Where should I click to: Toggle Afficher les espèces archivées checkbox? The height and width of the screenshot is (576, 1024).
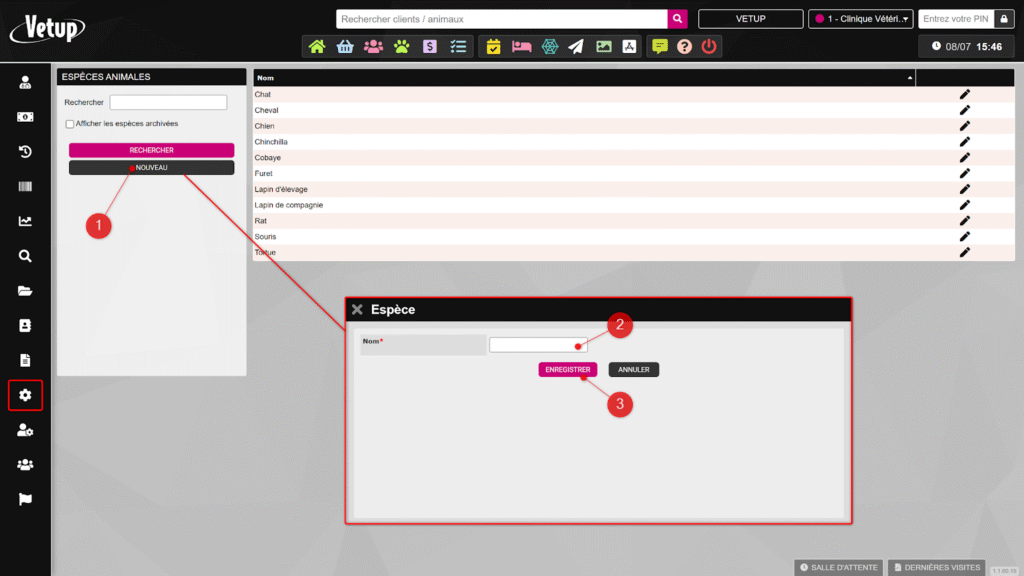click(70, 124)
